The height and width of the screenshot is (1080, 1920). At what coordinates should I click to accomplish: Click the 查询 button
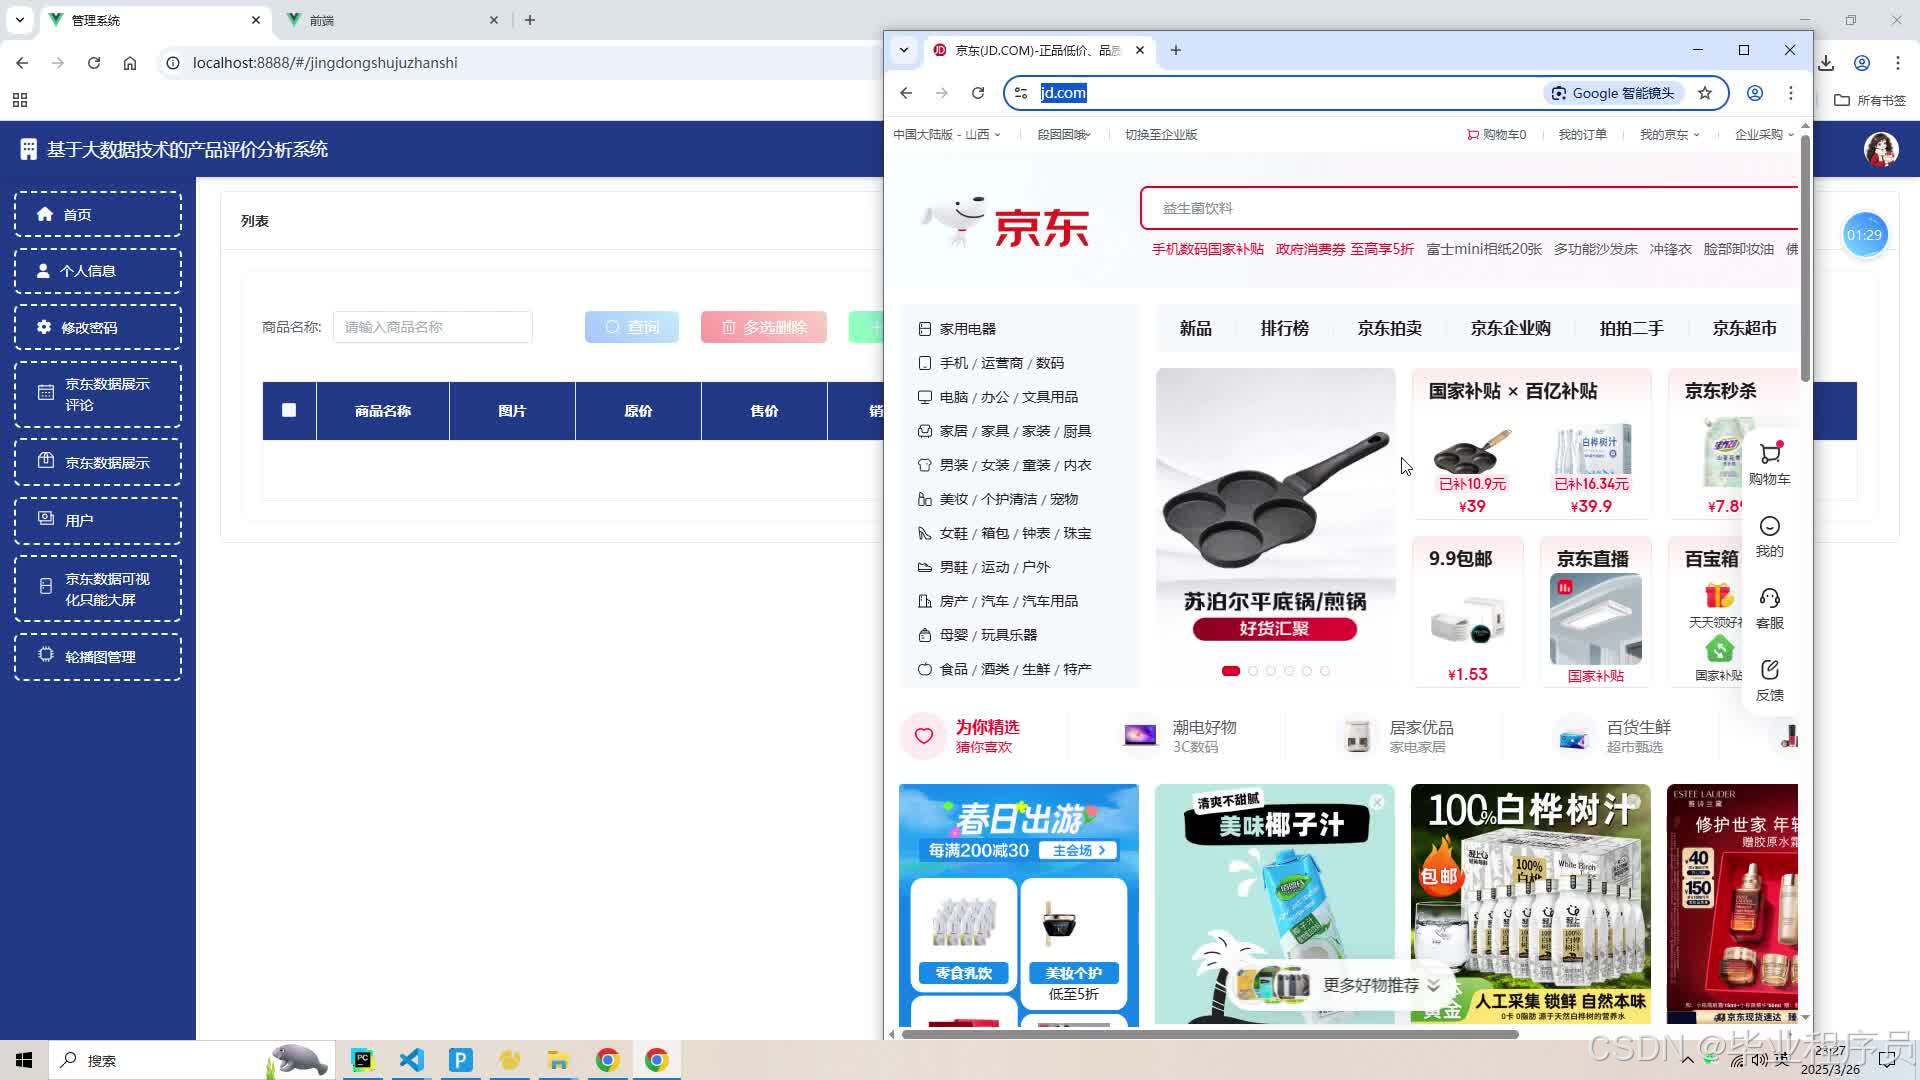pos(632,327)
